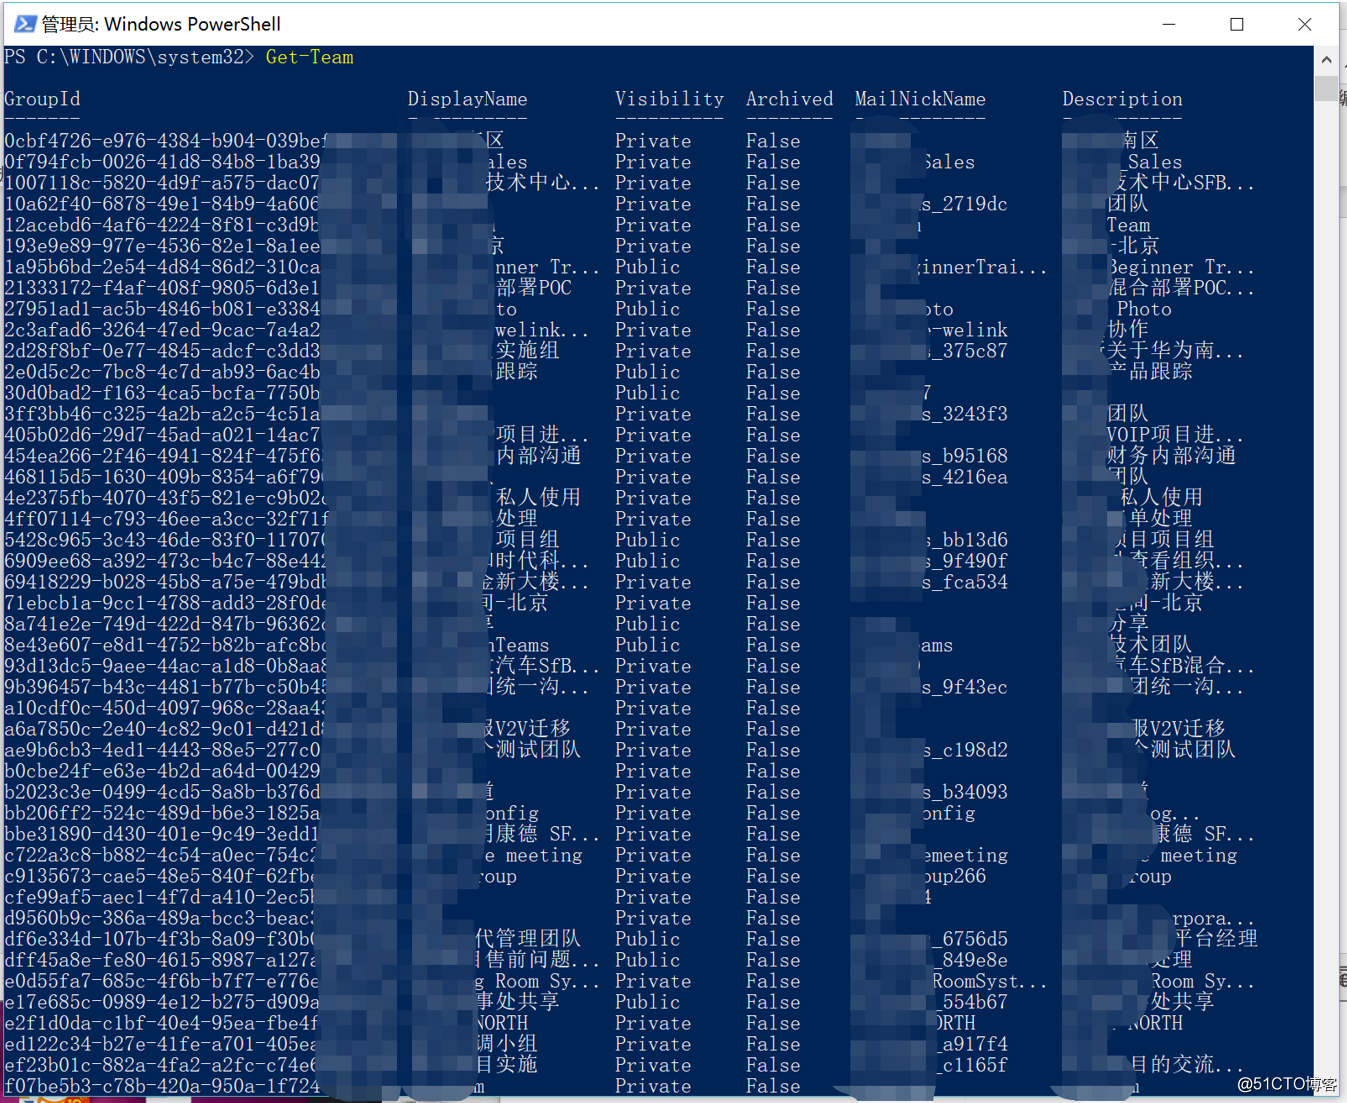Click the vertical scrollbar thumb
The height and width of the screenshot is (1103, 1347).
[1326, 88]
